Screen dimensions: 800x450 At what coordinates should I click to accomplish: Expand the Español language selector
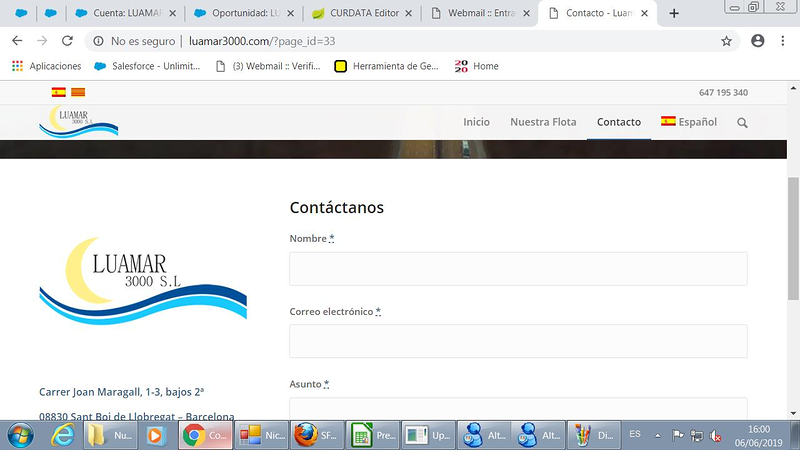689,122
